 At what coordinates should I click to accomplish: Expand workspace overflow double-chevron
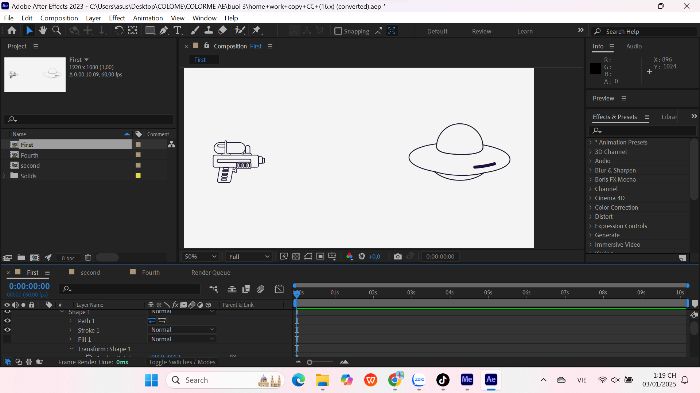580,30
